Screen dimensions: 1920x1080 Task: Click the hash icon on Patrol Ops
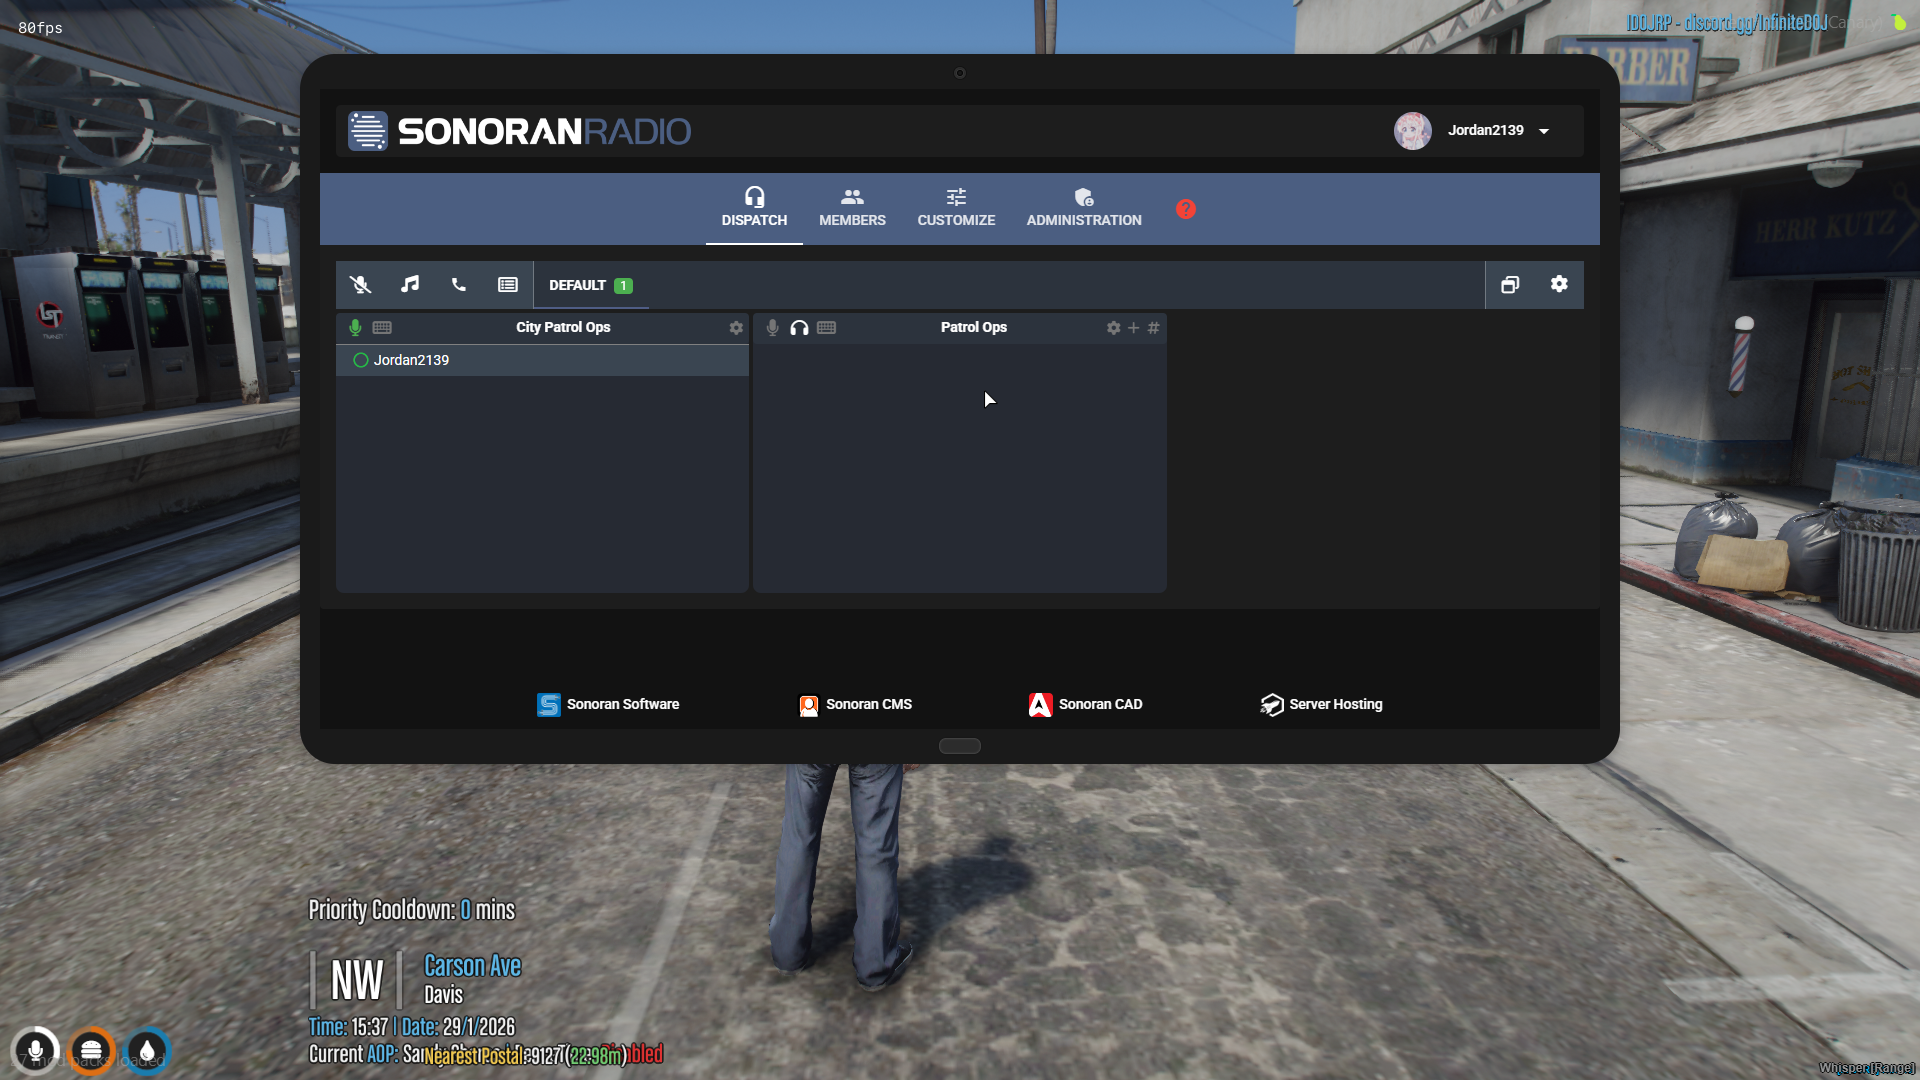click(x=1153, y=328)
